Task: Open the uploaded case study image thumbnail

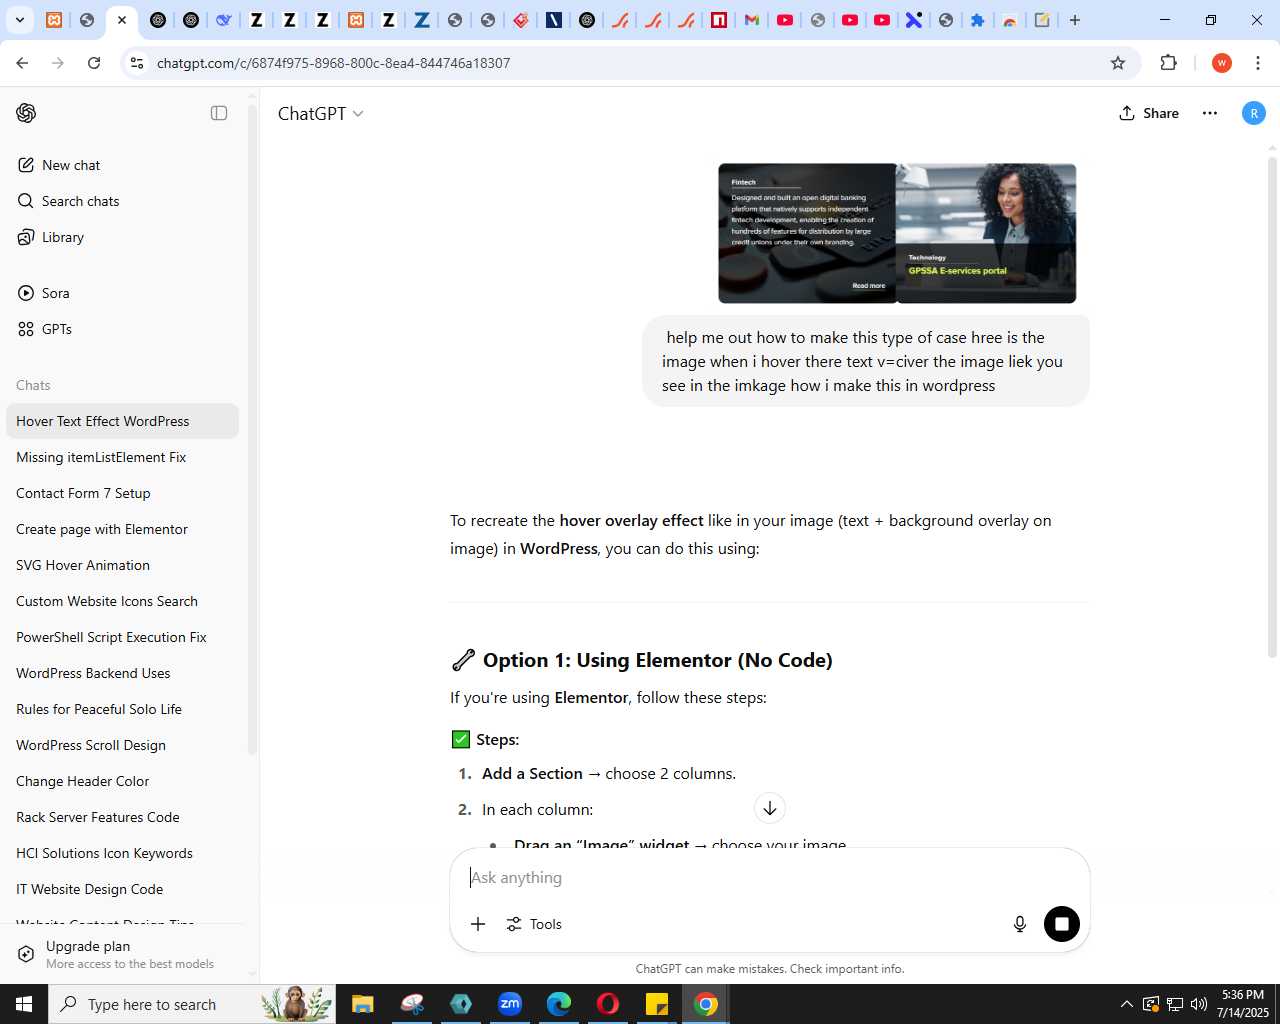Action: coord(897,233)
